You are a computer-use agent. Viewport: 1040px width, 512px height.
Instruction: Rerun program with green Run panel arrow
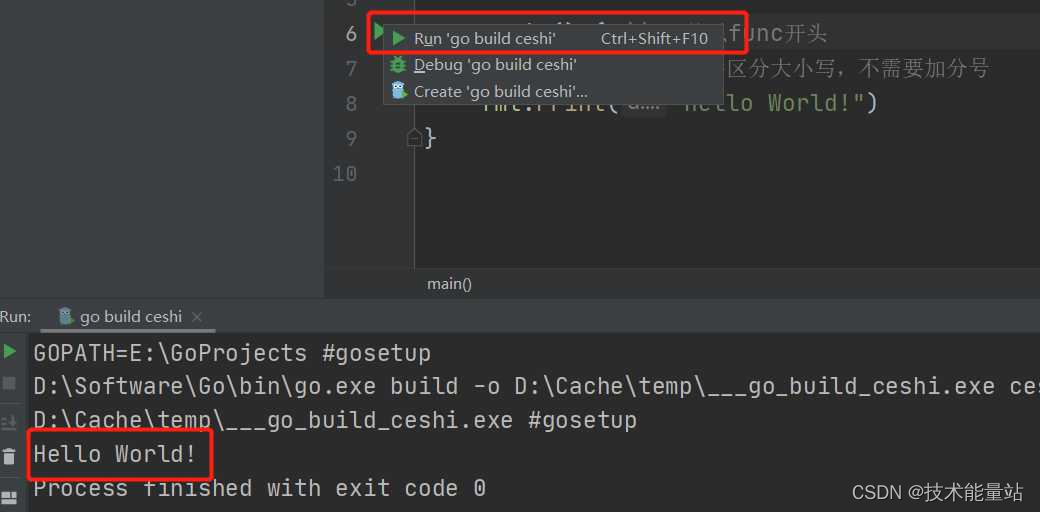(x=9, y=352)
